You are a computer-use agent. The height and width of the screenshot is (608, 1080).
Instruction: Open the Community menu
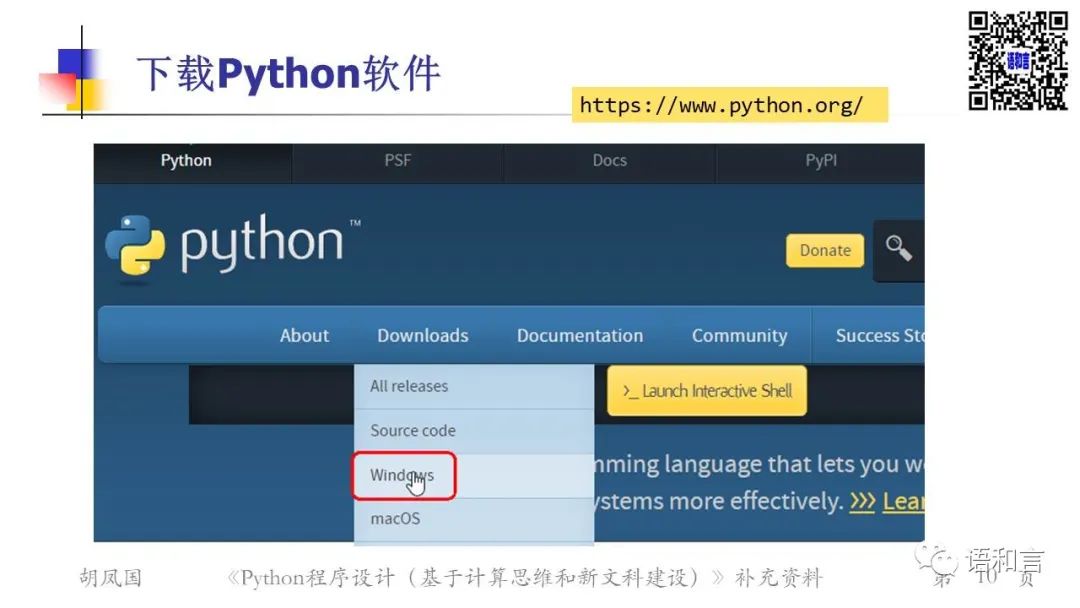(x=740, y=335)
